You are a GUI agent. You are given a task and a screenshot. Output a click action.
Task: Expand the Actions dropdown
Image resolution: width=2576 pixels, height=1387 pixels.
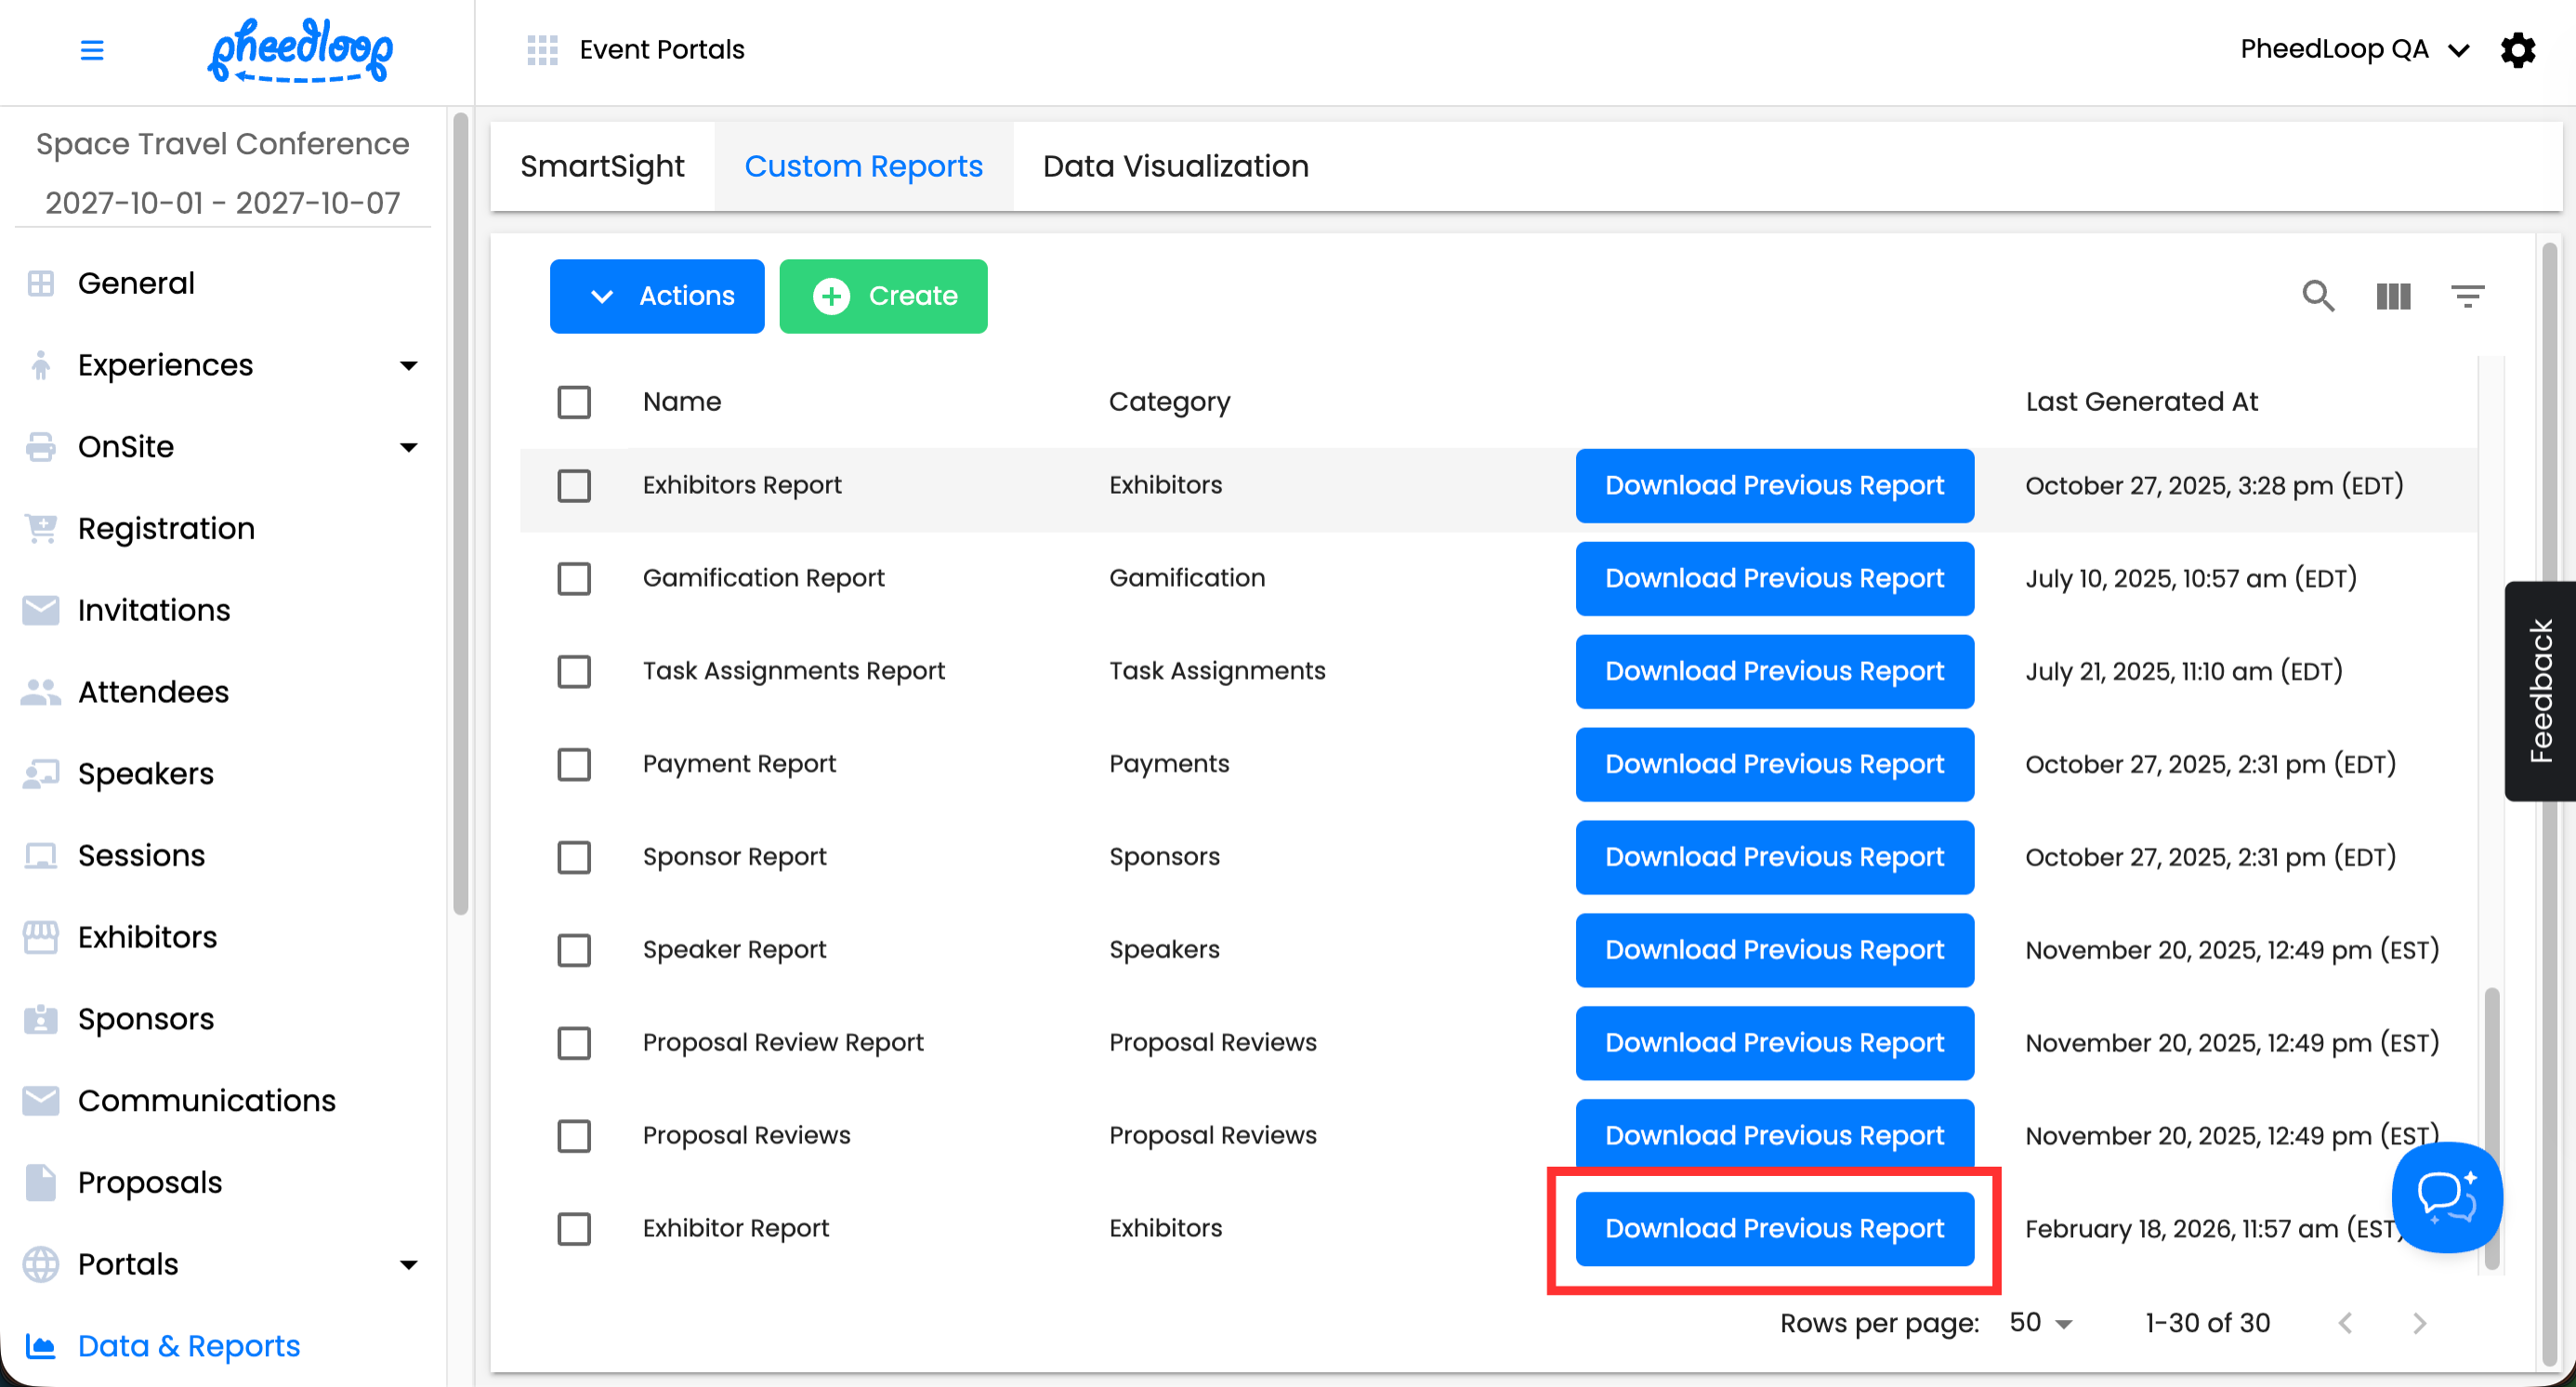657,296
